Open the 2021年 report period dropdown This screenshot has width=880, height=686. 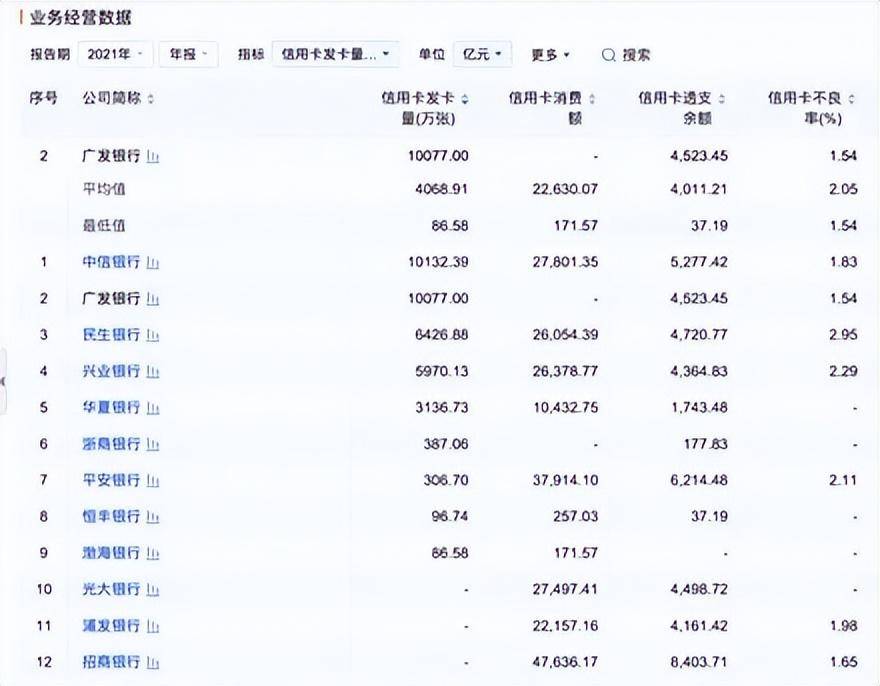tap(115, 54)
